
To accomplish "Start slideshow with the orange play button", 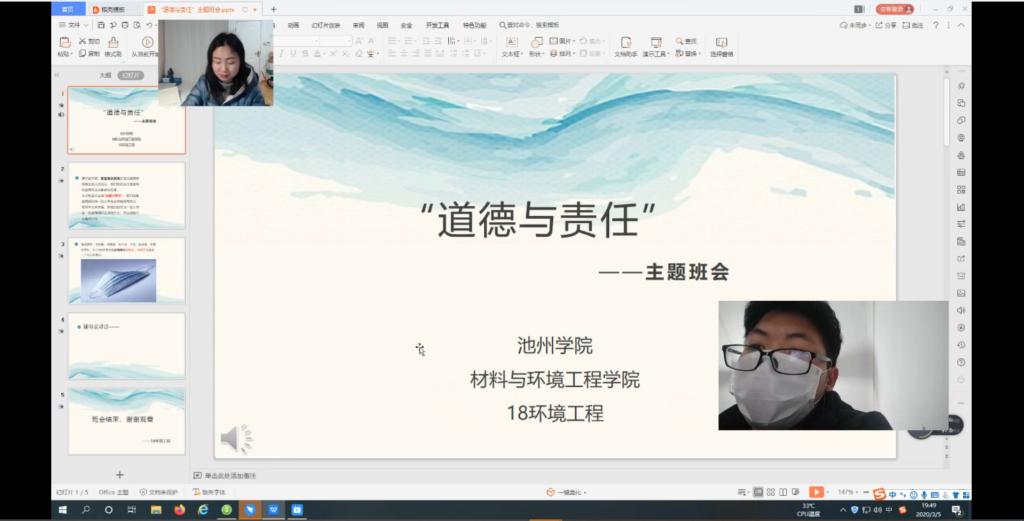I will (x=816, y=492).
